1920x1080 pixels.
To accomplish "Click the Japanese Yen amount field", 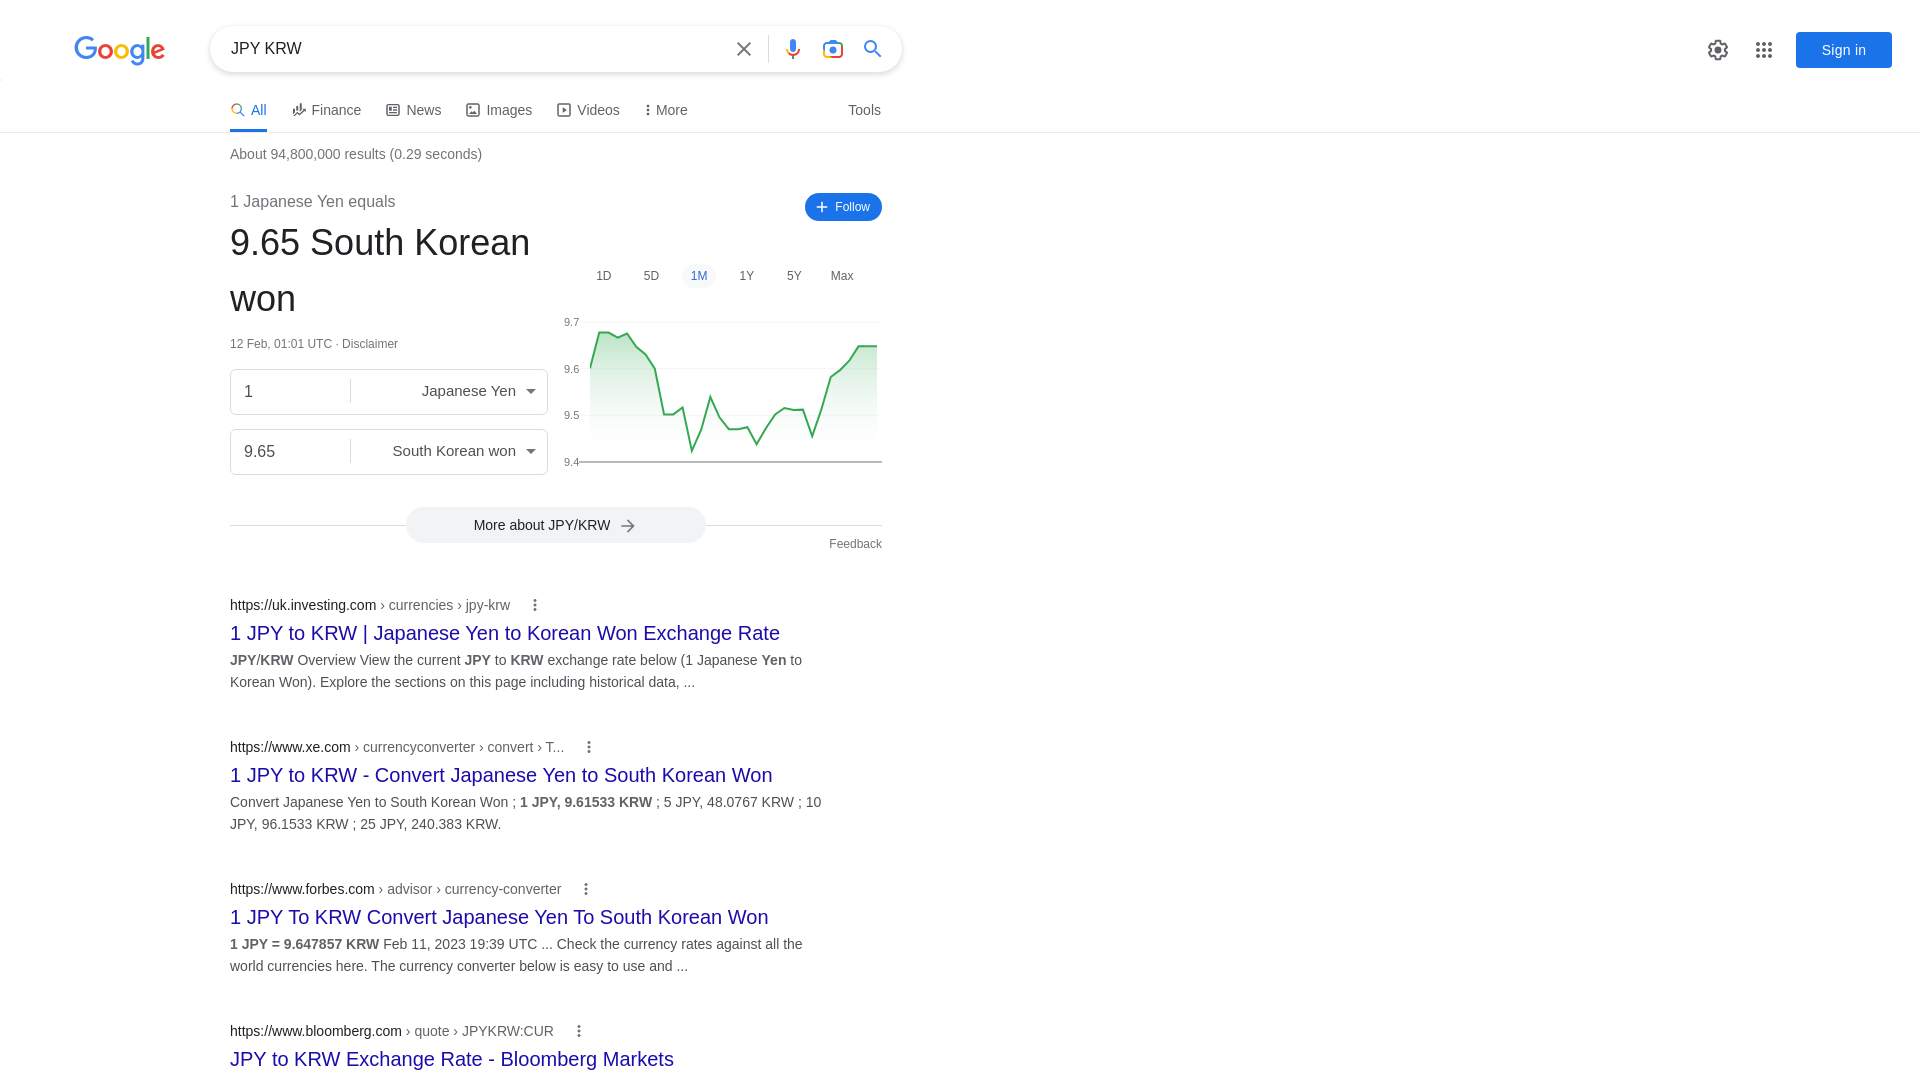I will tap(290, 392).
